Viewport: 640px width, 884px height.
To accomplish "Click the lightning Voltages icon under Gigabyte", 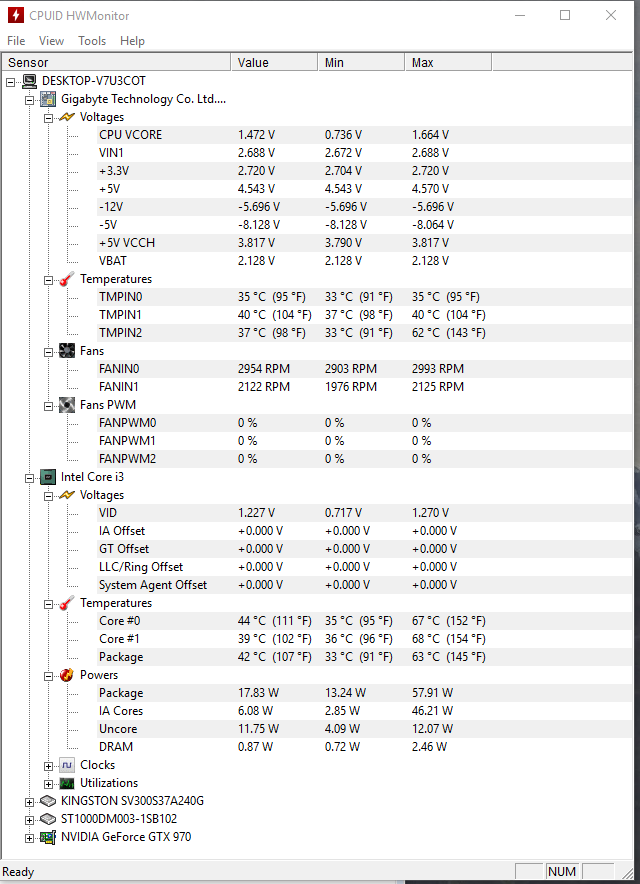I will (67, 117).
